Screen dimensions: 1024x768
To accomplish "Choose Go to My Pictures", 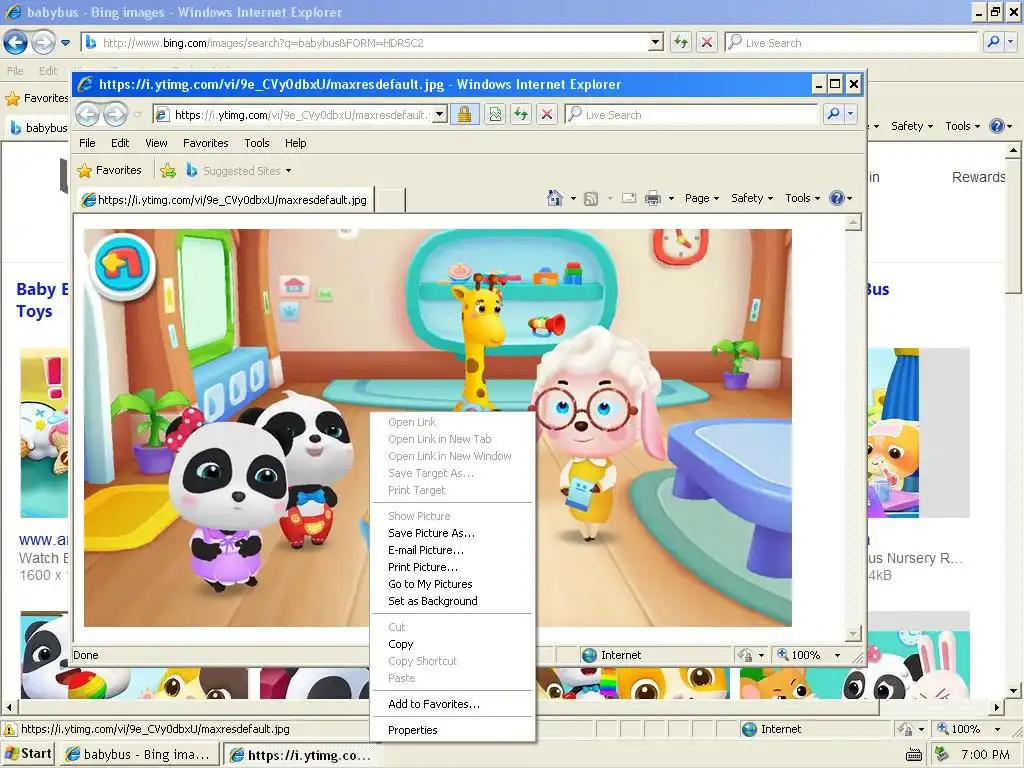I will coord(453,584).
